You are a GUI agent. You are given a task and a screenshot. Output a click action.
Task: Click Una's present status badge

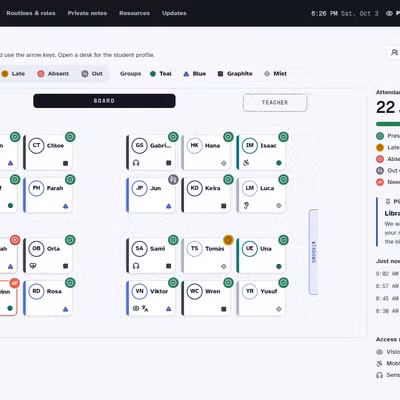click(x=283, y=240)
